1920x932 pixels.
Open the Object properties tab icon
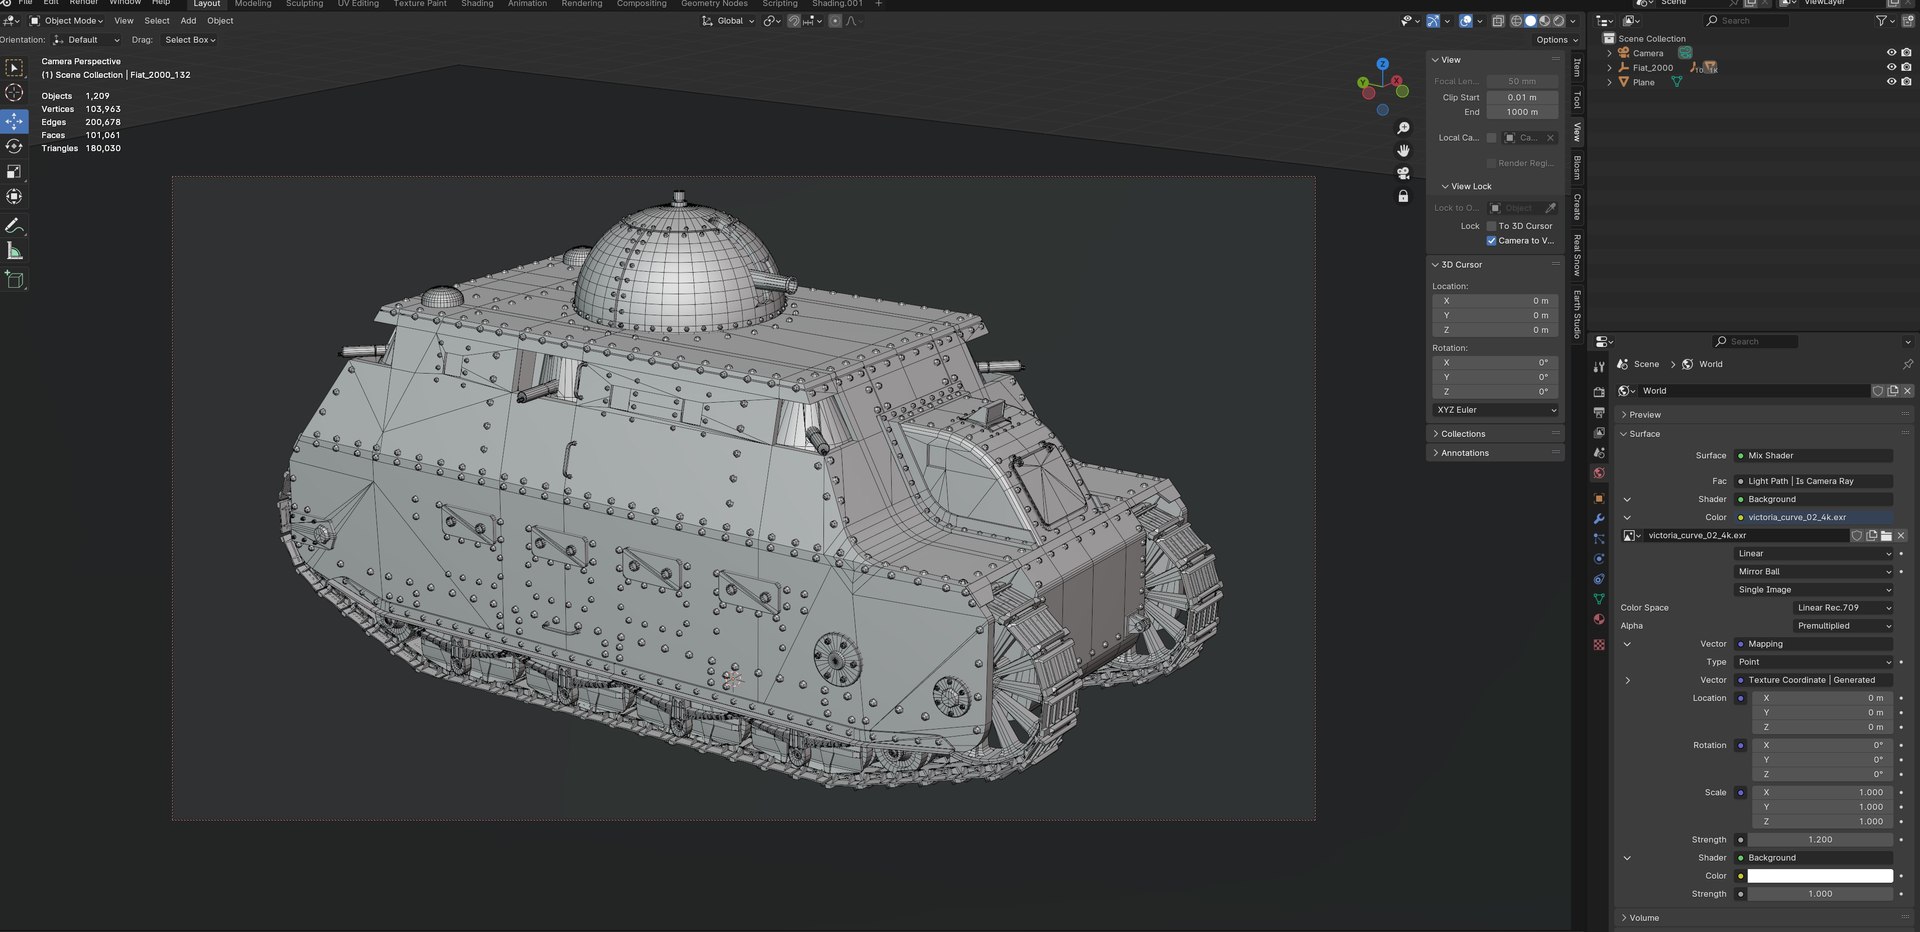click(x=1598, y=498)
